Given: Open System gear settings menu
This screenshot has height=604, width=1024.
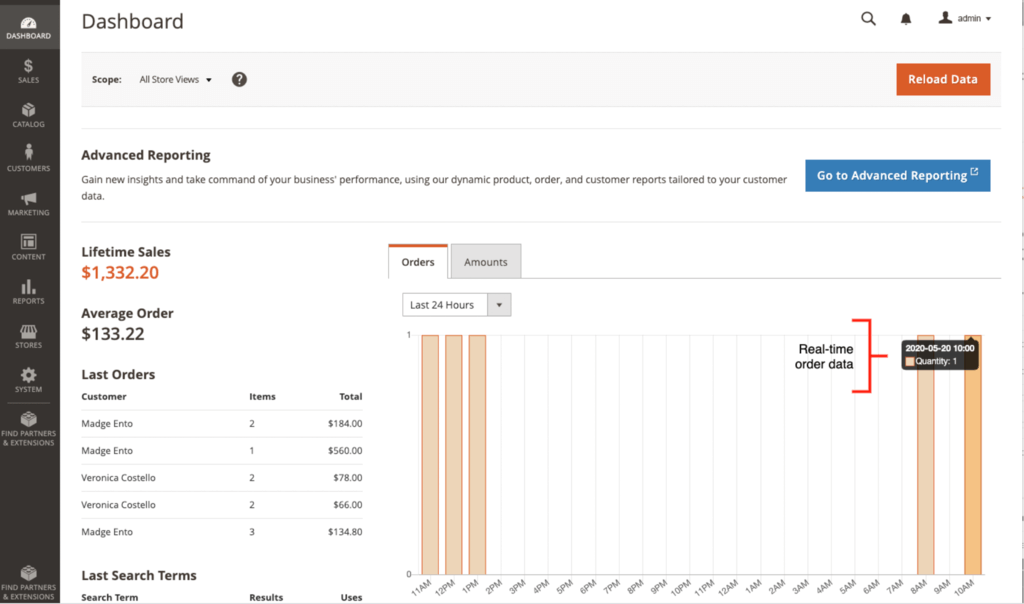Looking at the screenshot, I should coord(29,380).
